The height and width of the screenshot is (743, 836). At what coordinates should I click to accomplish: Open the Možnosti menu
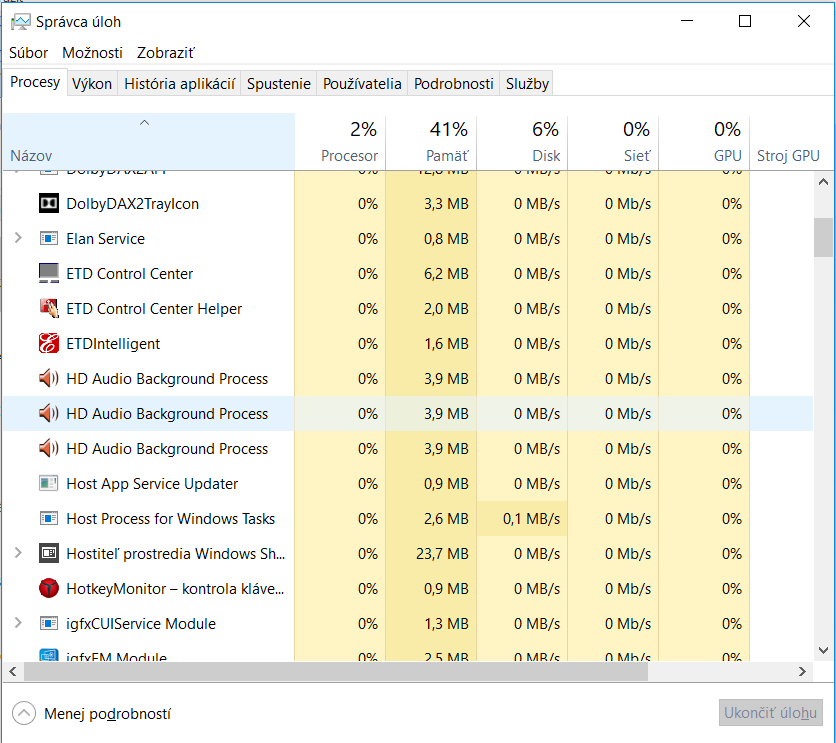(92, 53)
